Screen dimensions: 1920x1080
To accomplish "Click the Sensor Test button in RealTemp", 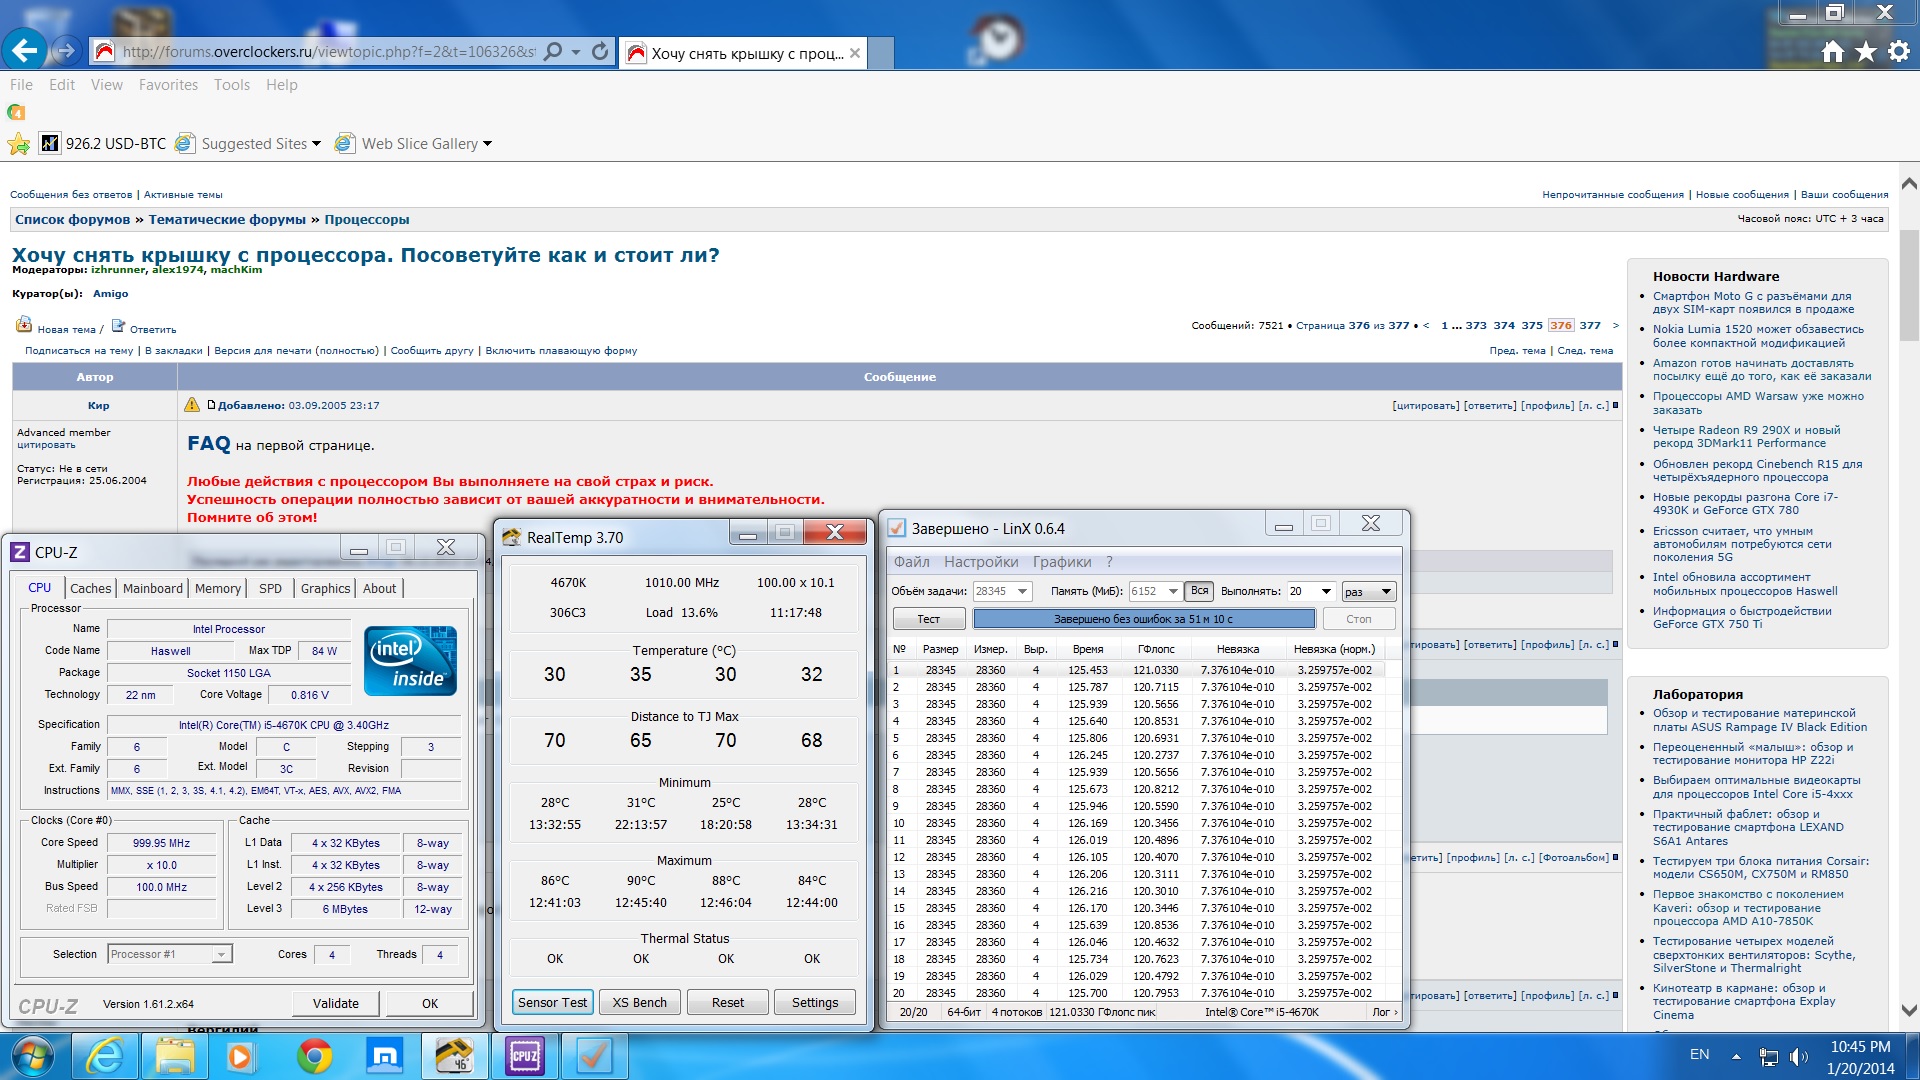I will coord(552,1002).
